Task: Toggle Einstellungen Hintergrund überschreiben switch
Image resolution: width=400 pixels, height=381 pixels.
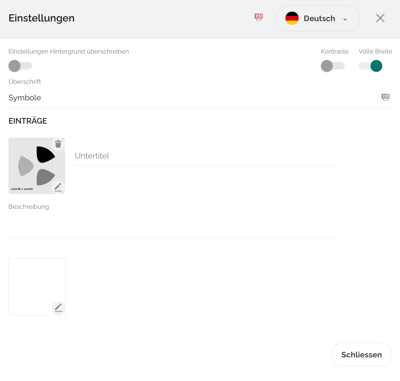Action: [20, 66]
